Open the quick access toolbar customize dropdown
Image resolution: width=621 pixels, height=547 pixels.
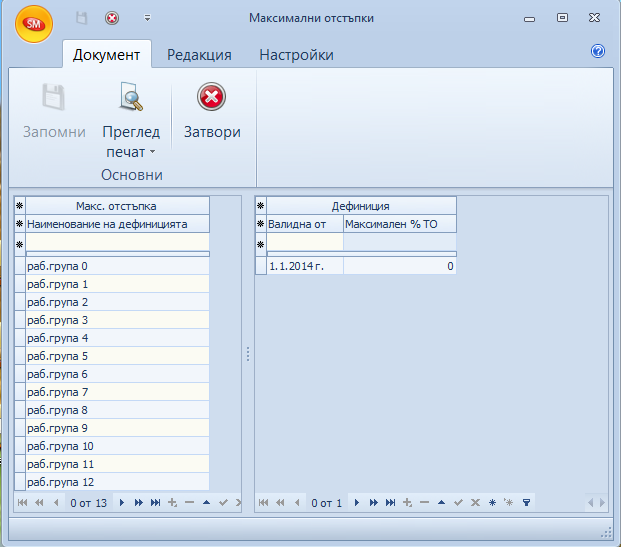pyautogui.click(x=147, y=18)
